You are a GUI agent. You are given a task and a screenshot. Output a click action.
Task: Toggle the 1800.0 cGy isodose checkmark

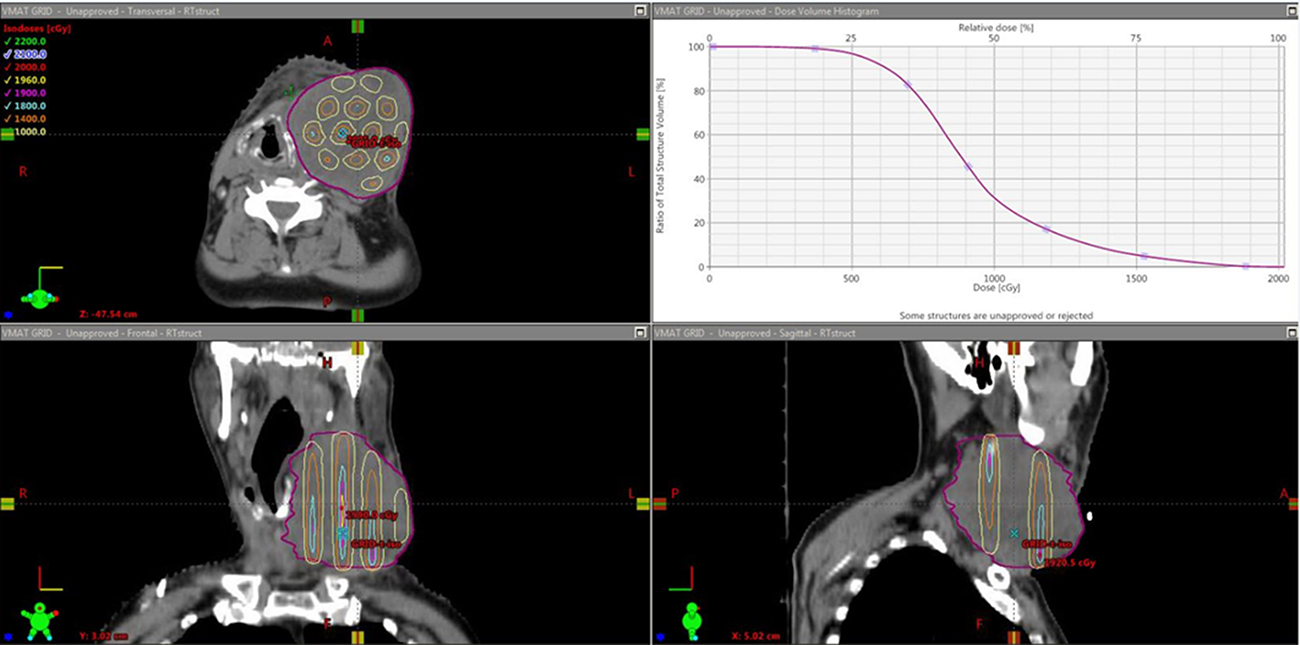tap(9, 106)
